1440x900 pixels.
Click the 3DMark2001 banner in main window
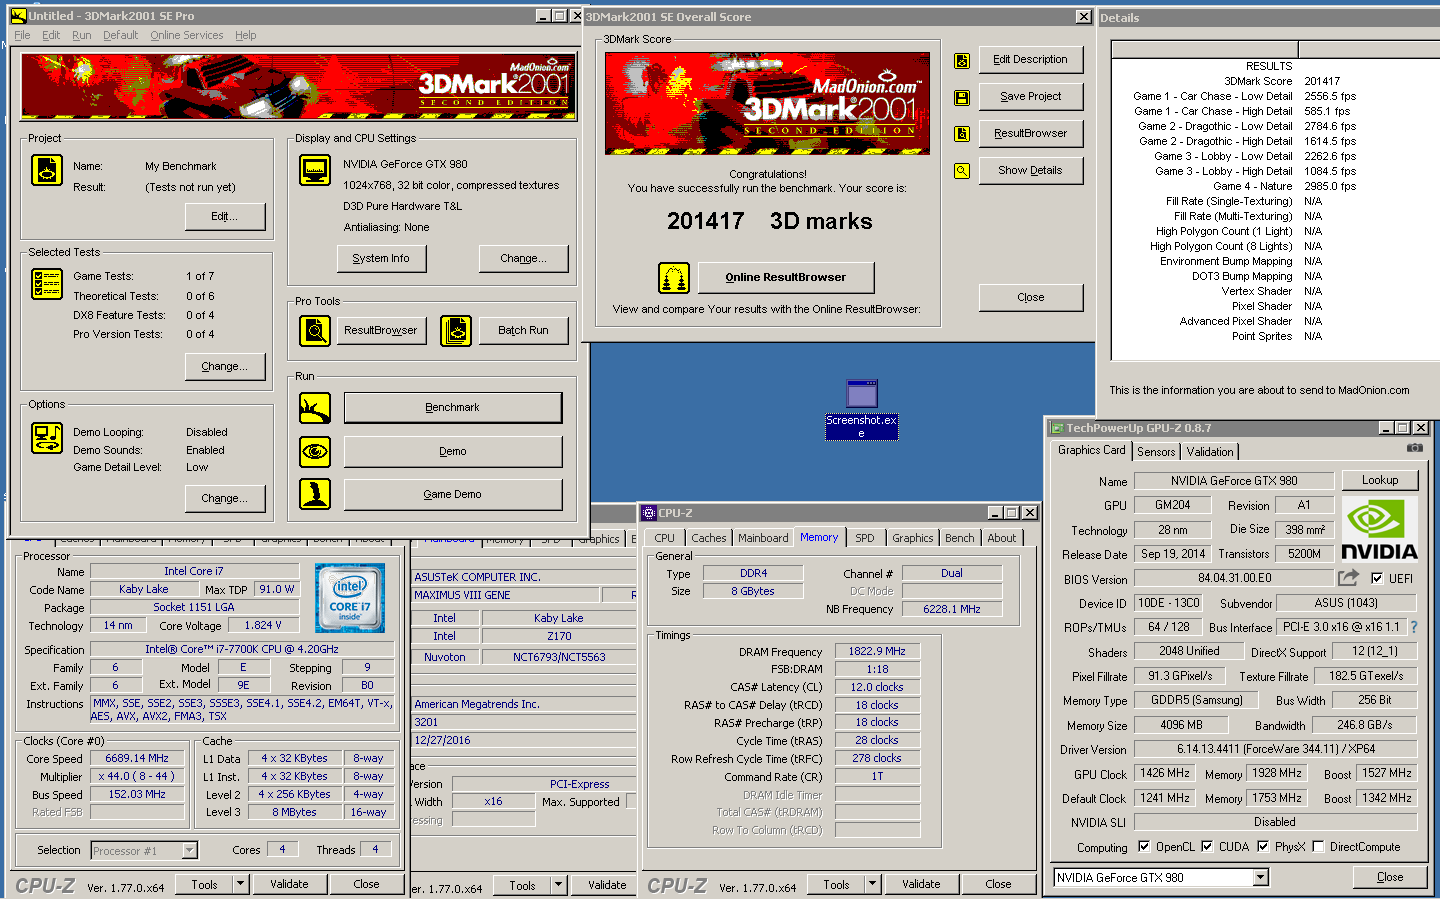pos(299,87)
